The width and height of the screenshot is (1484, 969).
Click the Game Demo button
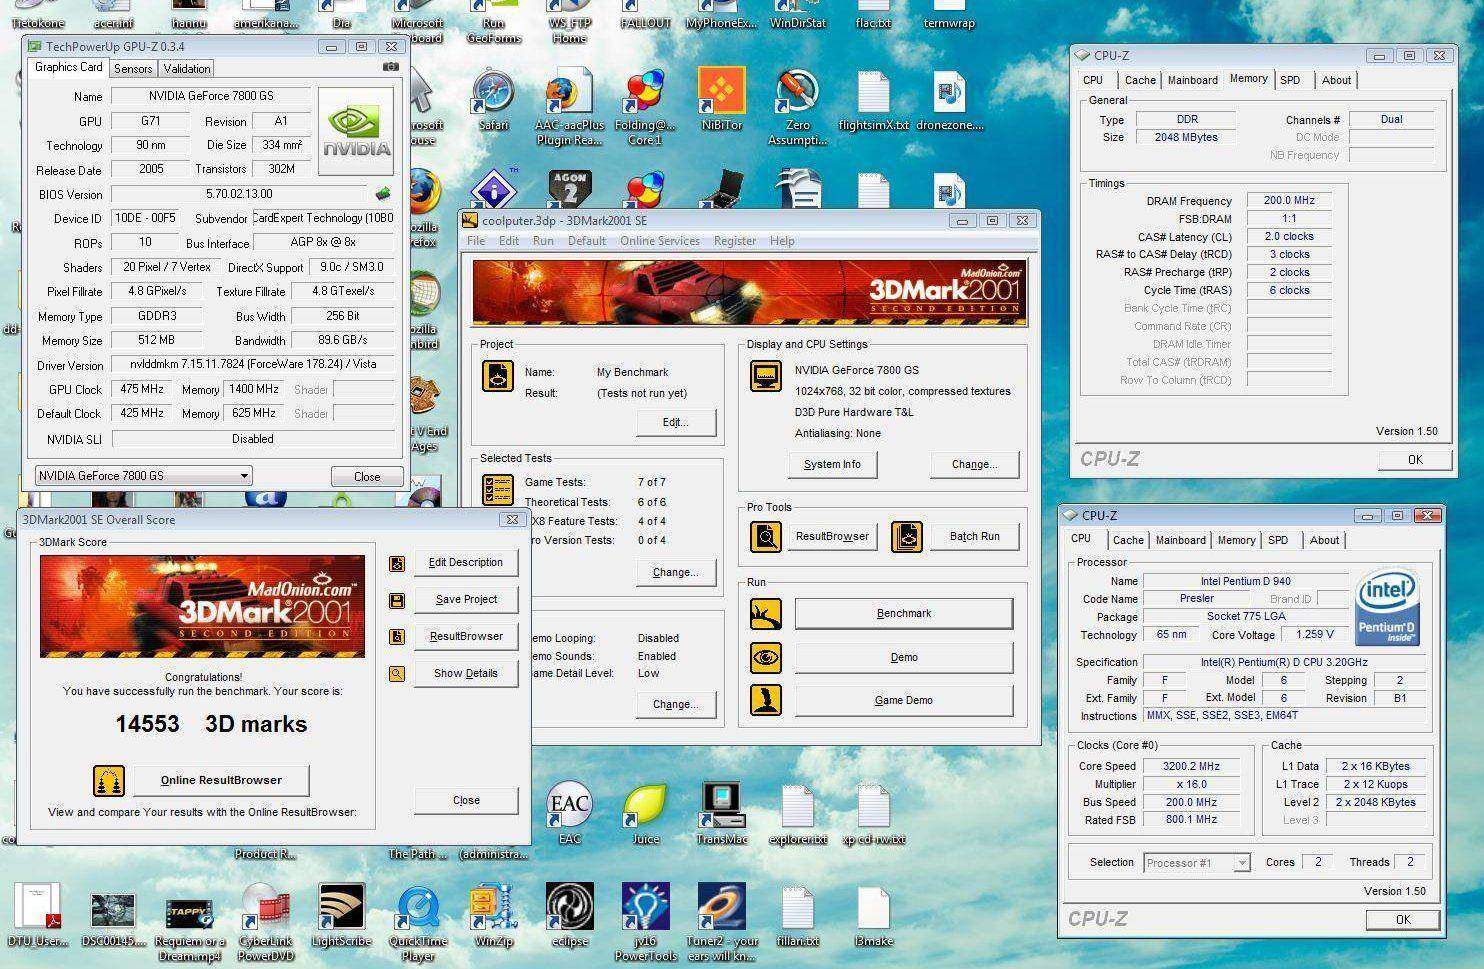click(904, 700)
